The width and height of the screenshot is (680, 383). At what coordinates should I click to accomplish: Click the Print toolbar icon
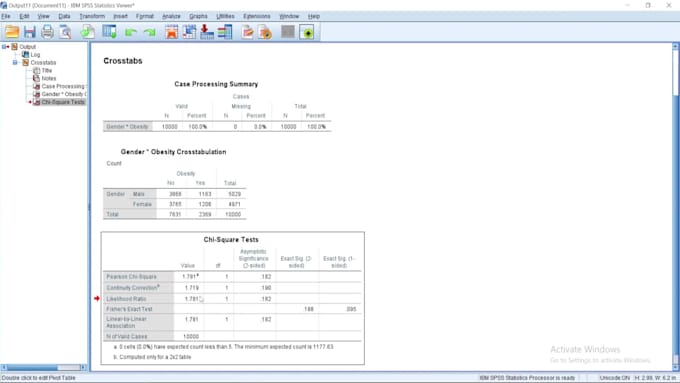(47, 32)
